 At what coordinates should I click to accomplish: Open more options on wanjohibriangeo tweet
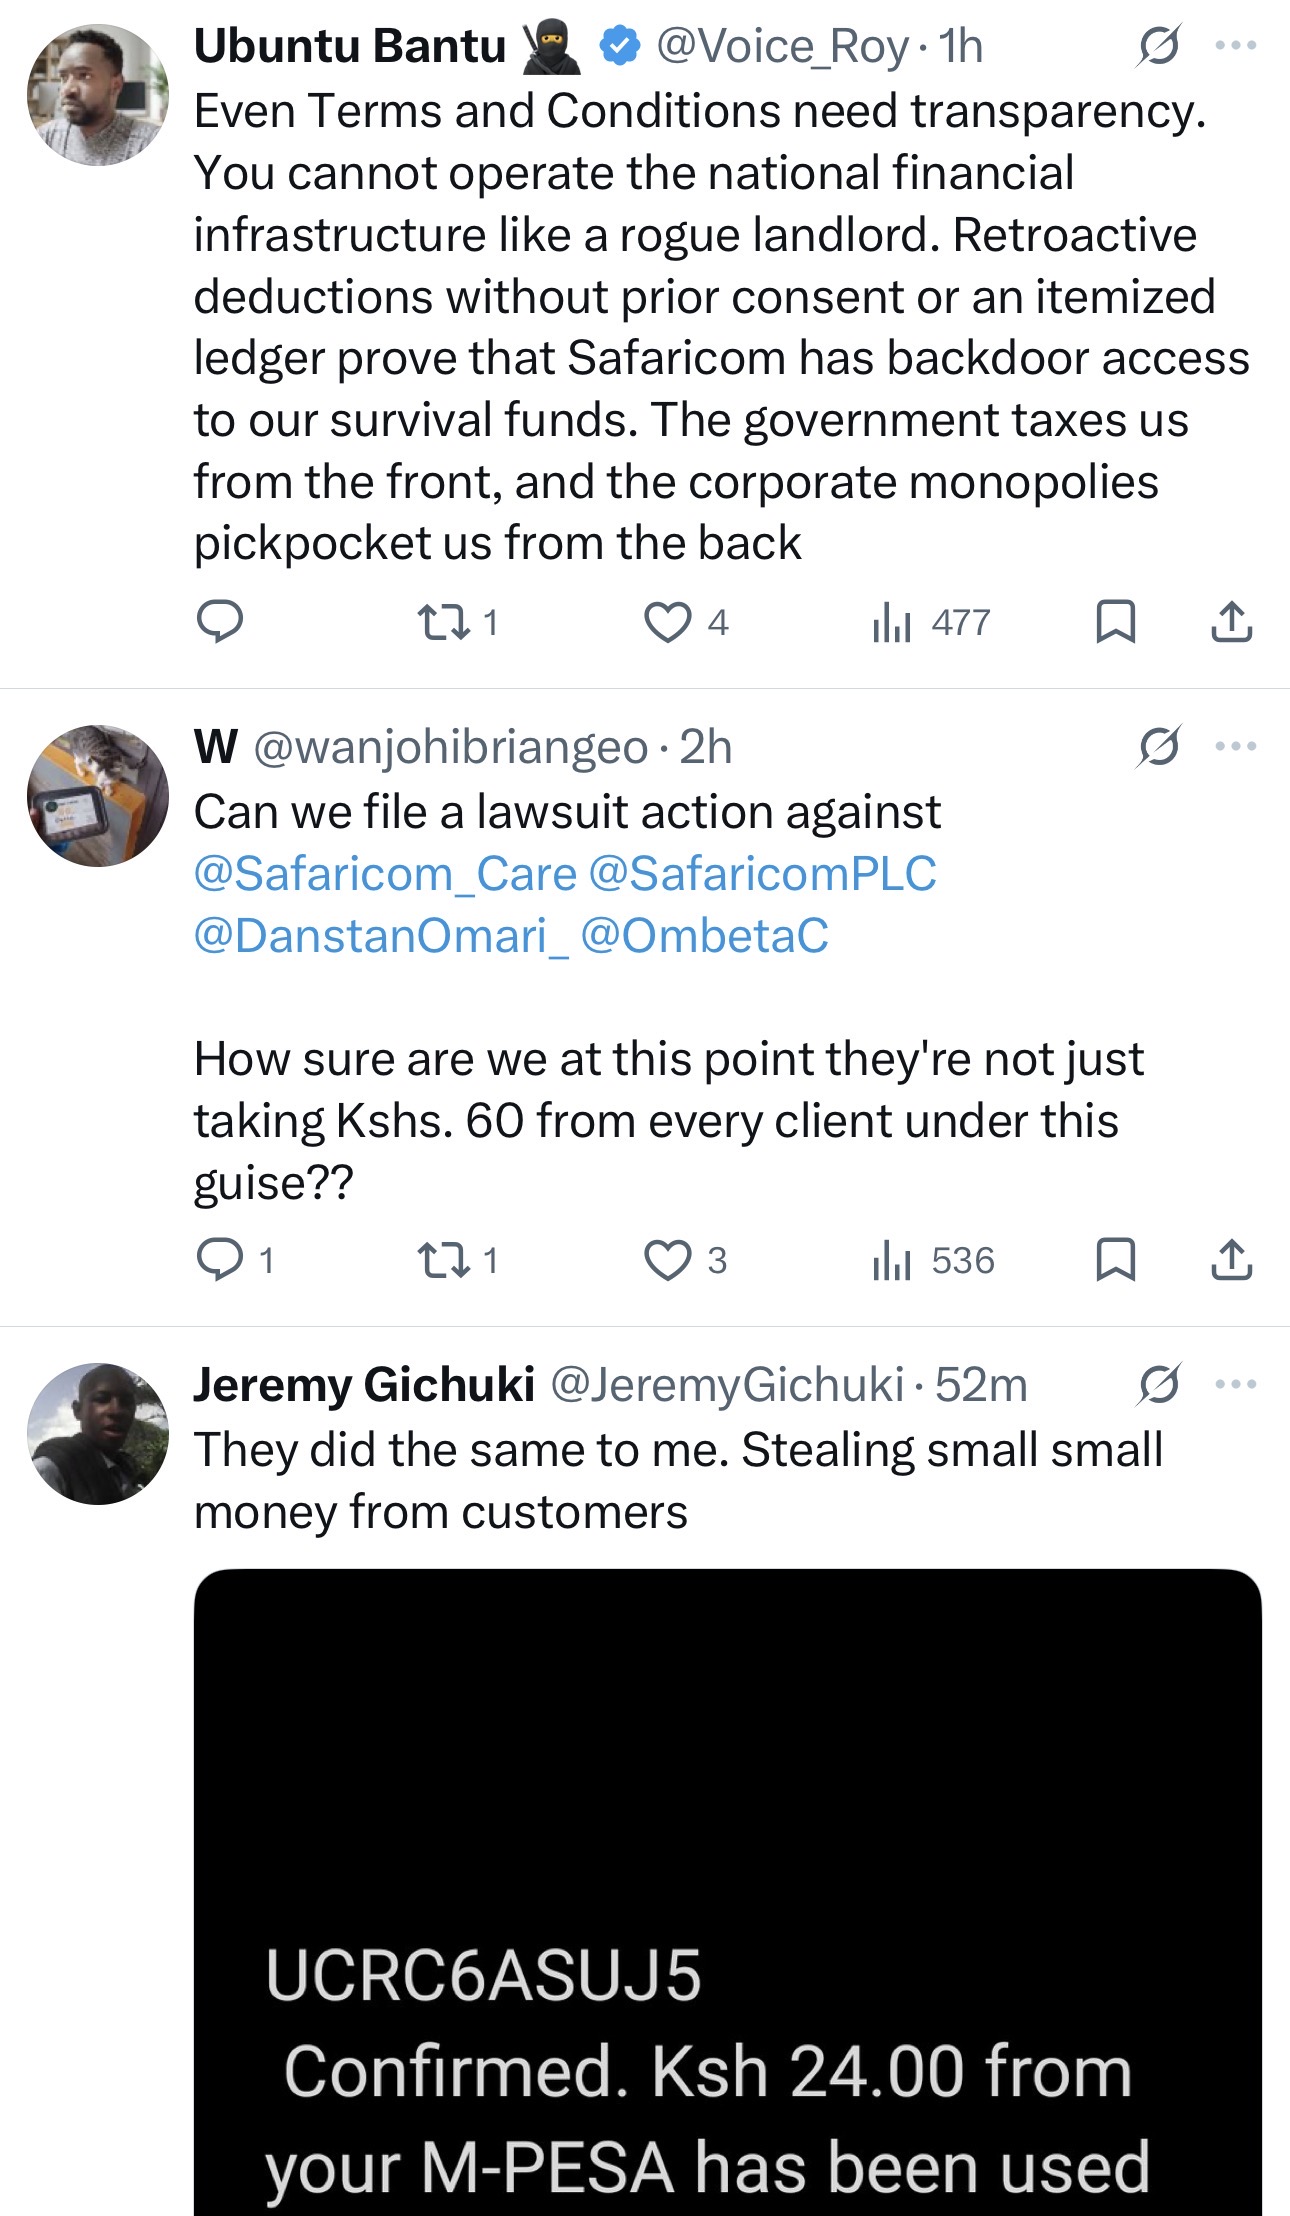(x=1236, y=746)
